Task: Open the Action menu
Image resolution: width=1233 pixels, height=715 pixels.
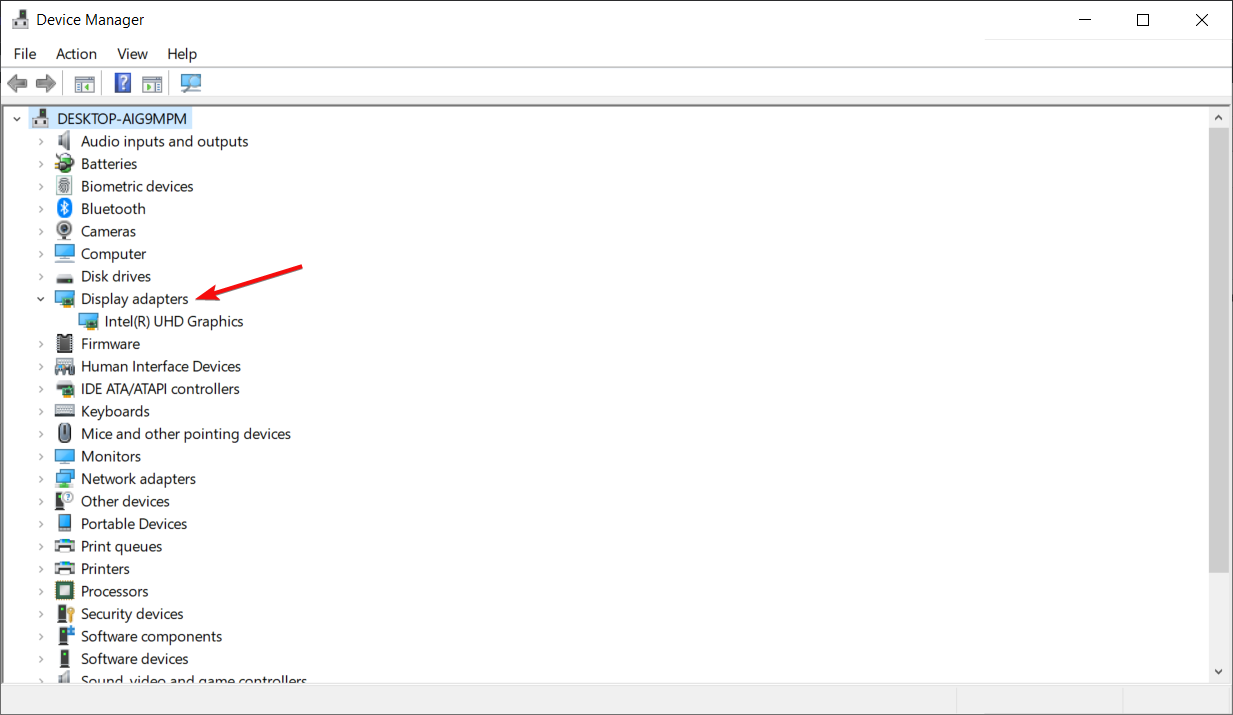Action: tap(76, 53)
